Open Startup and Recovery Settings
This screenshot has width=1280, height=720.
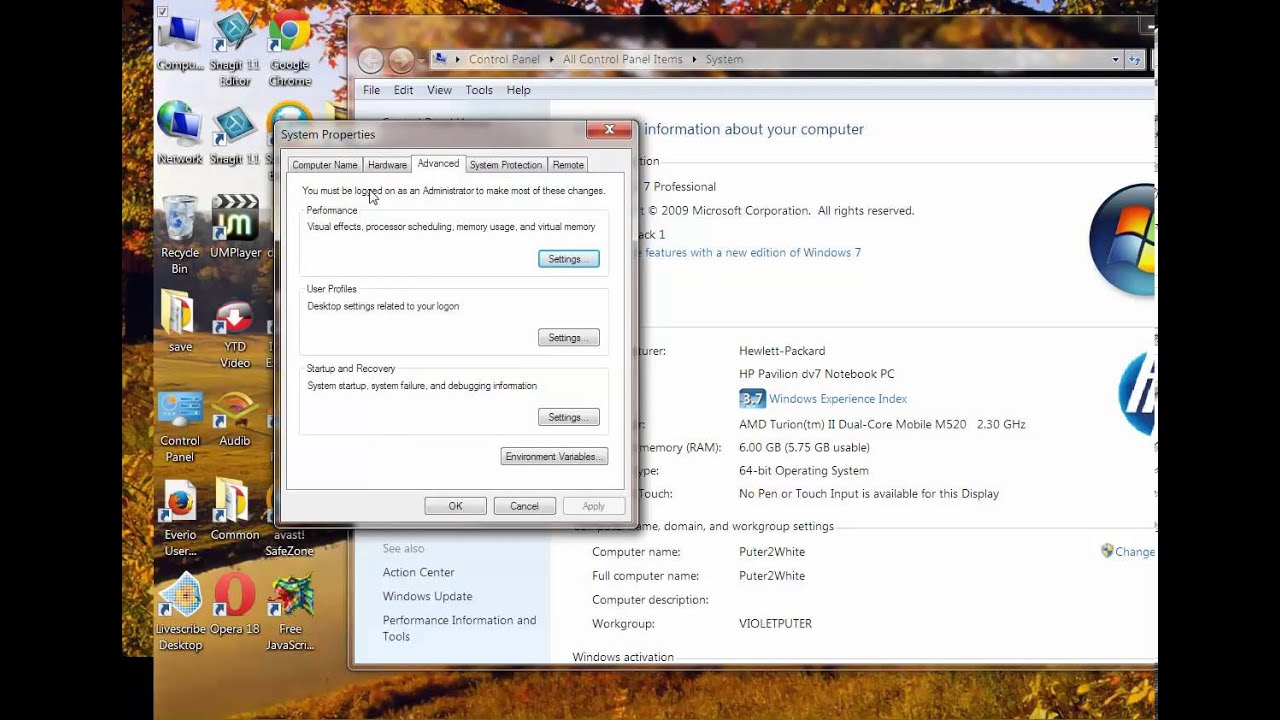[569, 417]
